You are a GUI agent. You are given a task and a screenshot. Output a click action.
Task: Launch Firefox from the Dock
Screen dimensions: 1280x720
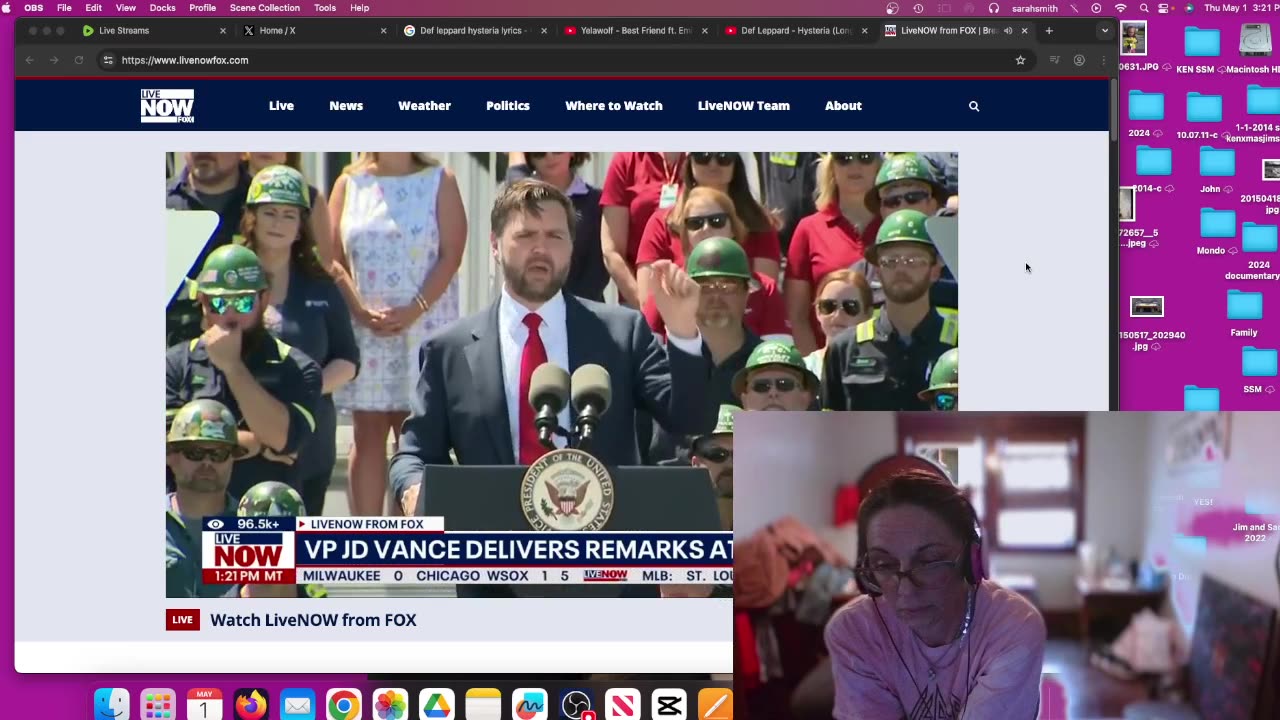(x=250, y=705)
